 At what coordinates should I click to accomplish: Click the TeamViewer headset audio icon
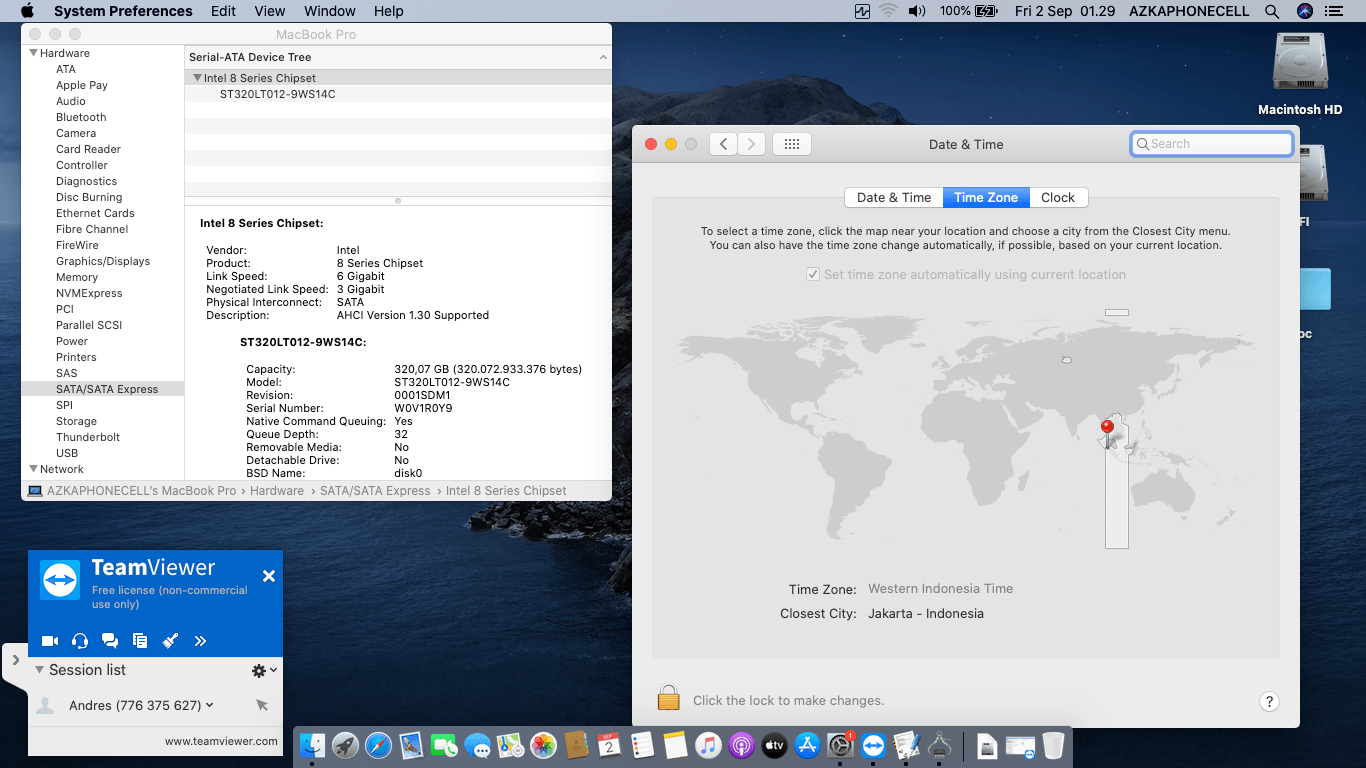[x=80, y=641]
